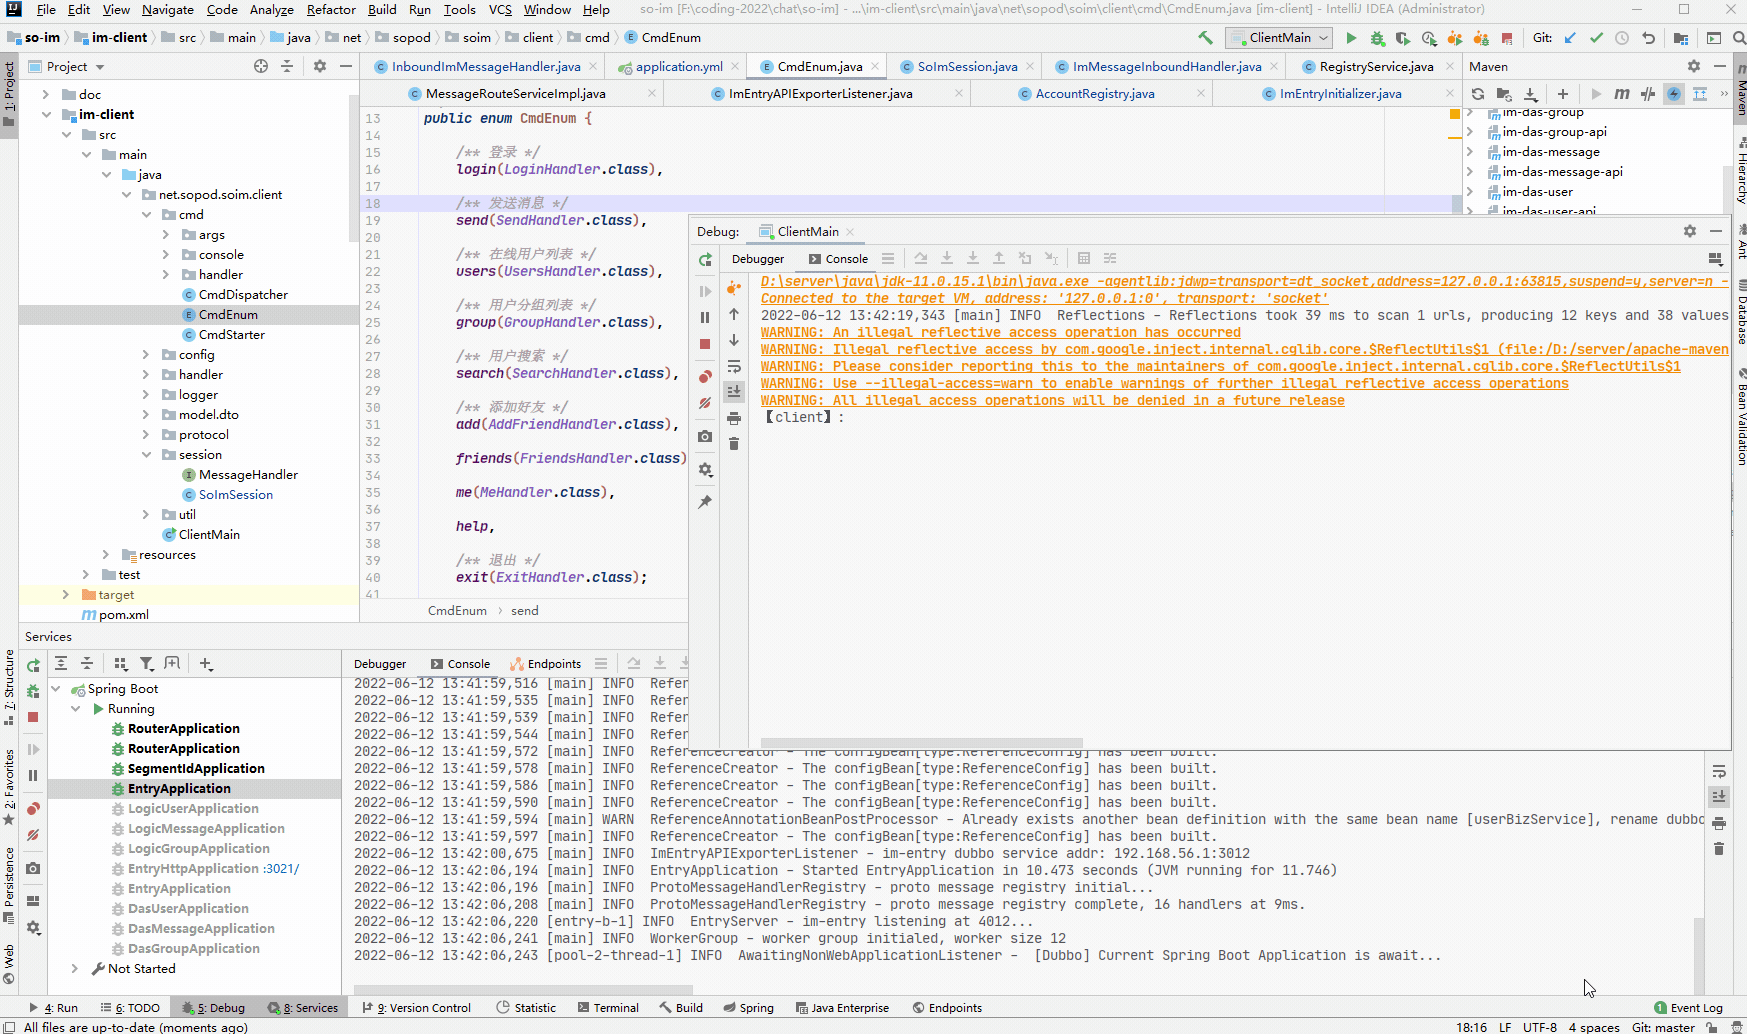Stop ClientMain with the red square in Debug

click(x=705, y=344)
